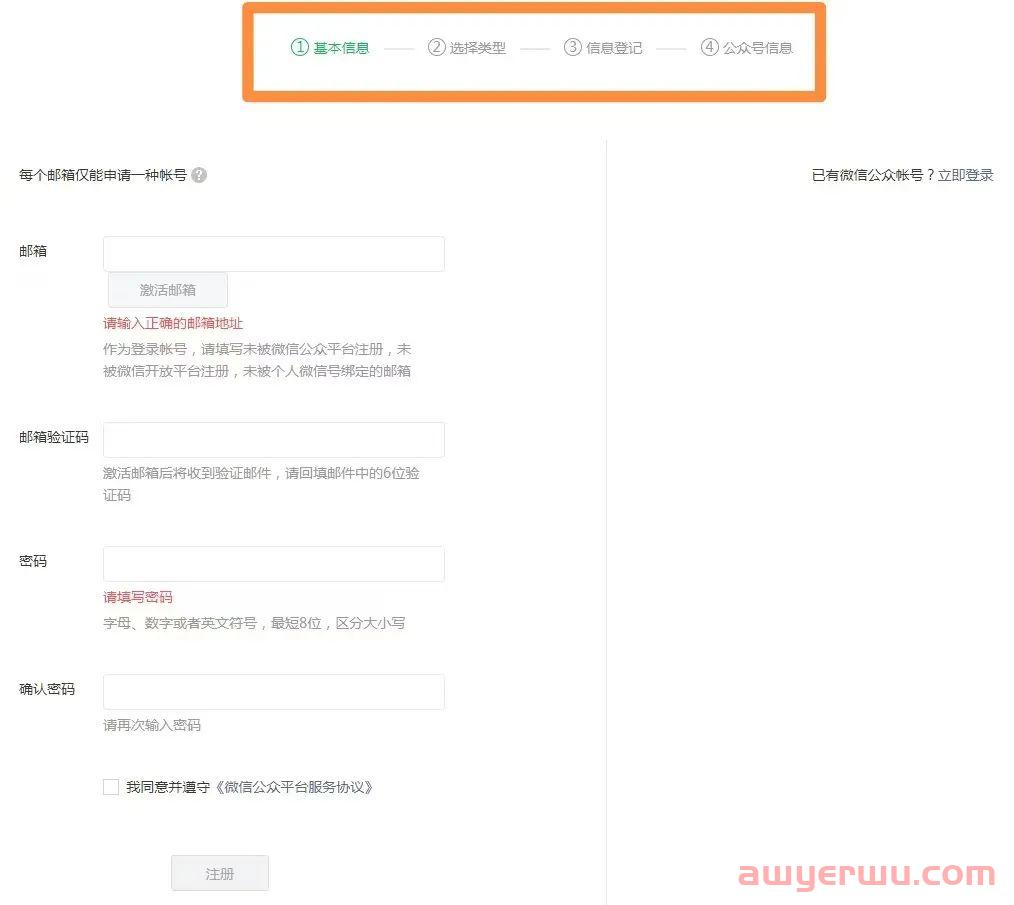Select step 2 选择类型 in progress bar
The height and width of the screenshot is (905, 1014).
pos(467,47)
